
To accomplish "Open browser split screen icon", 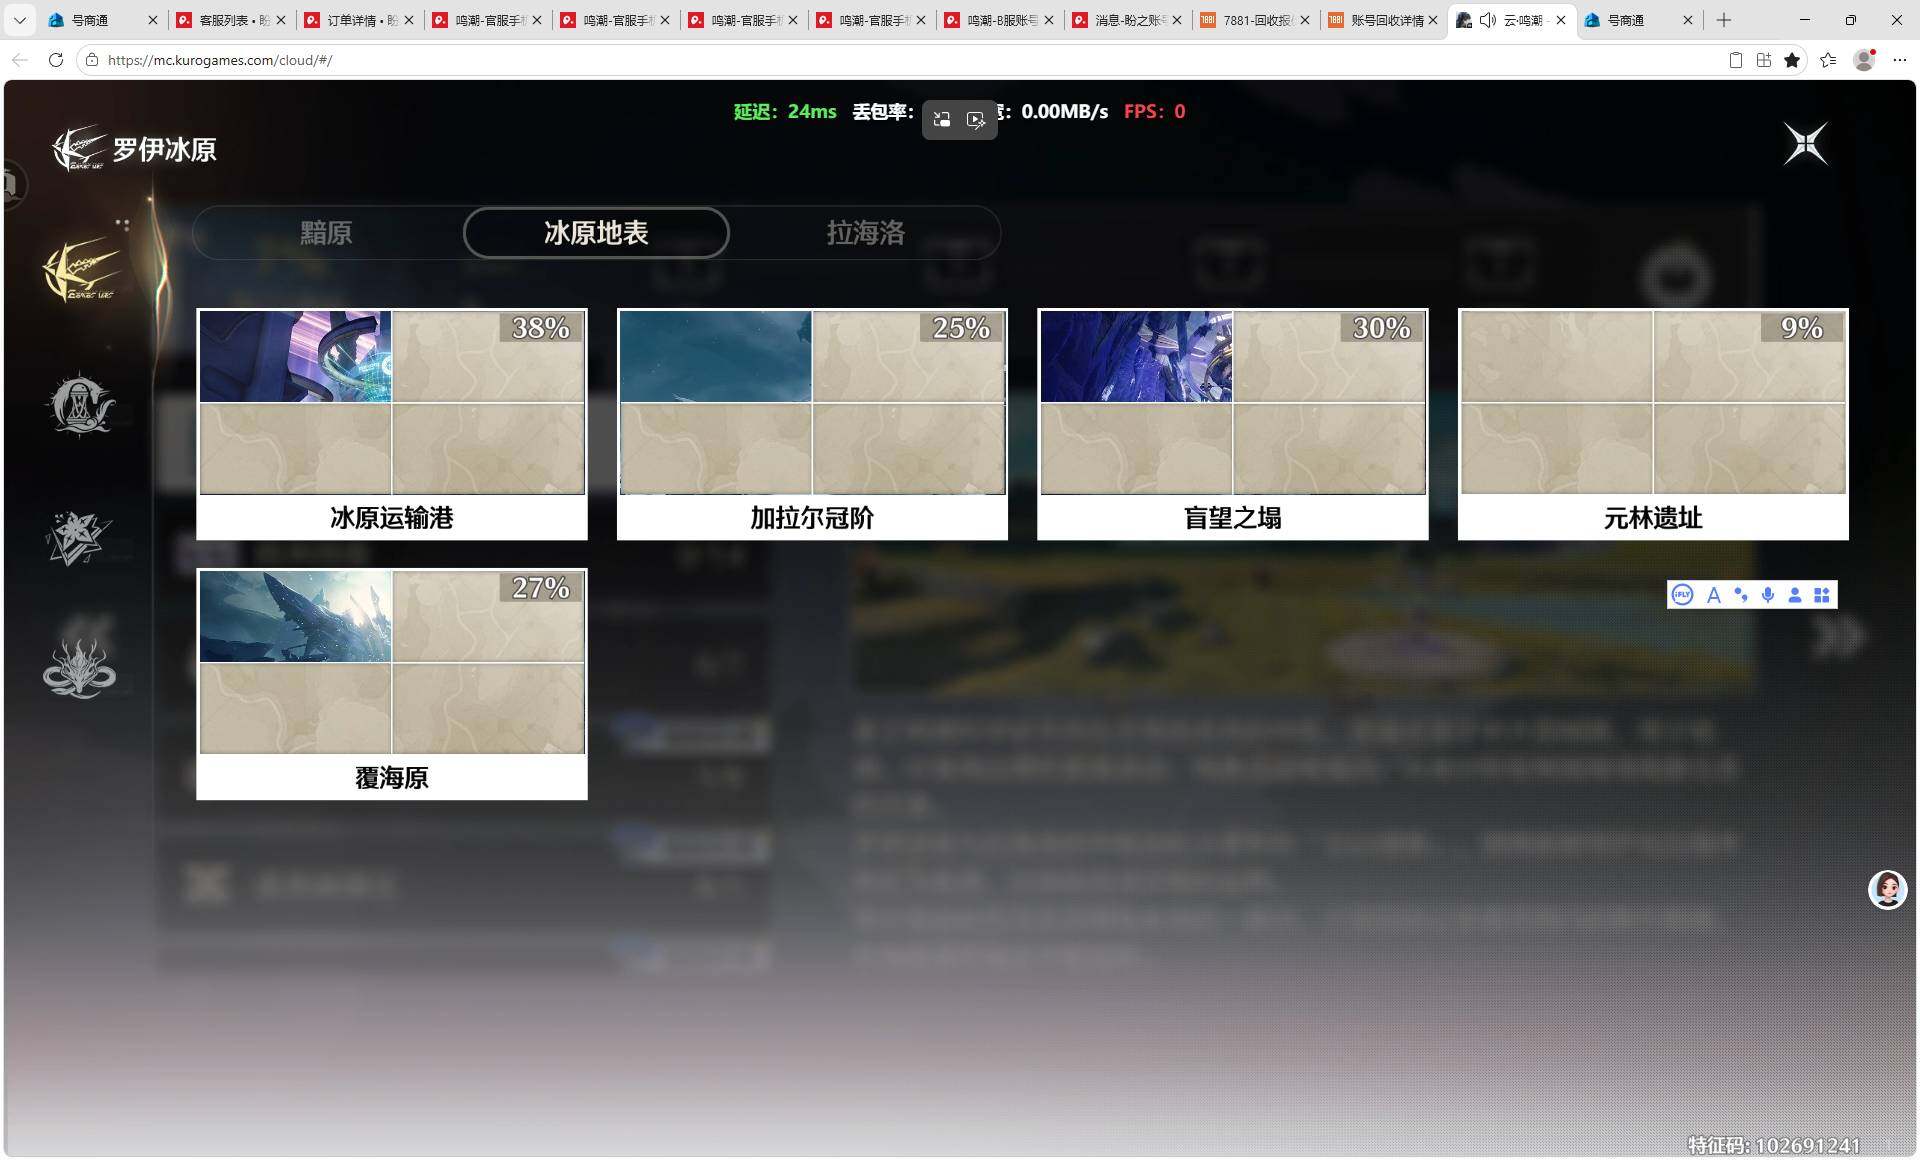I will tap(1764, 60).
